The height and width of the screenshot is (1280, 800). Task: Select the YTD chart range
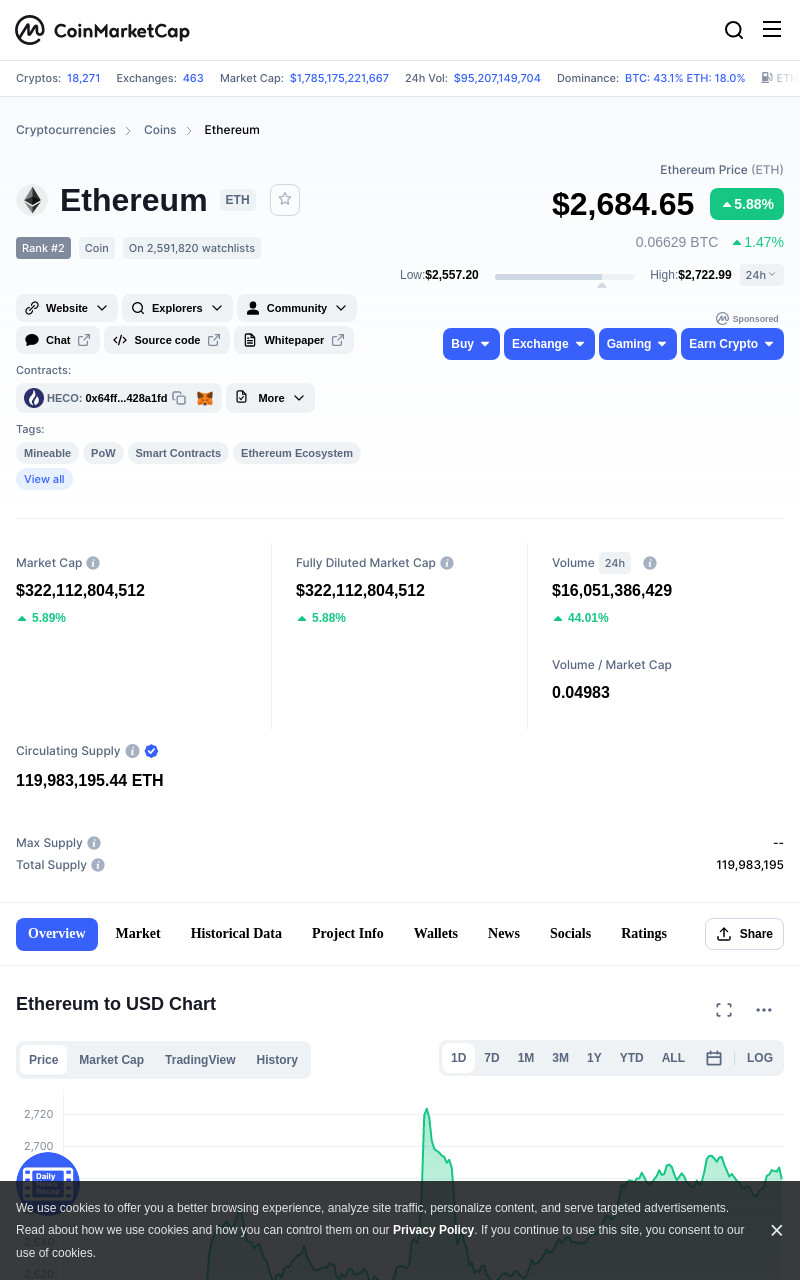(631, 1058)
